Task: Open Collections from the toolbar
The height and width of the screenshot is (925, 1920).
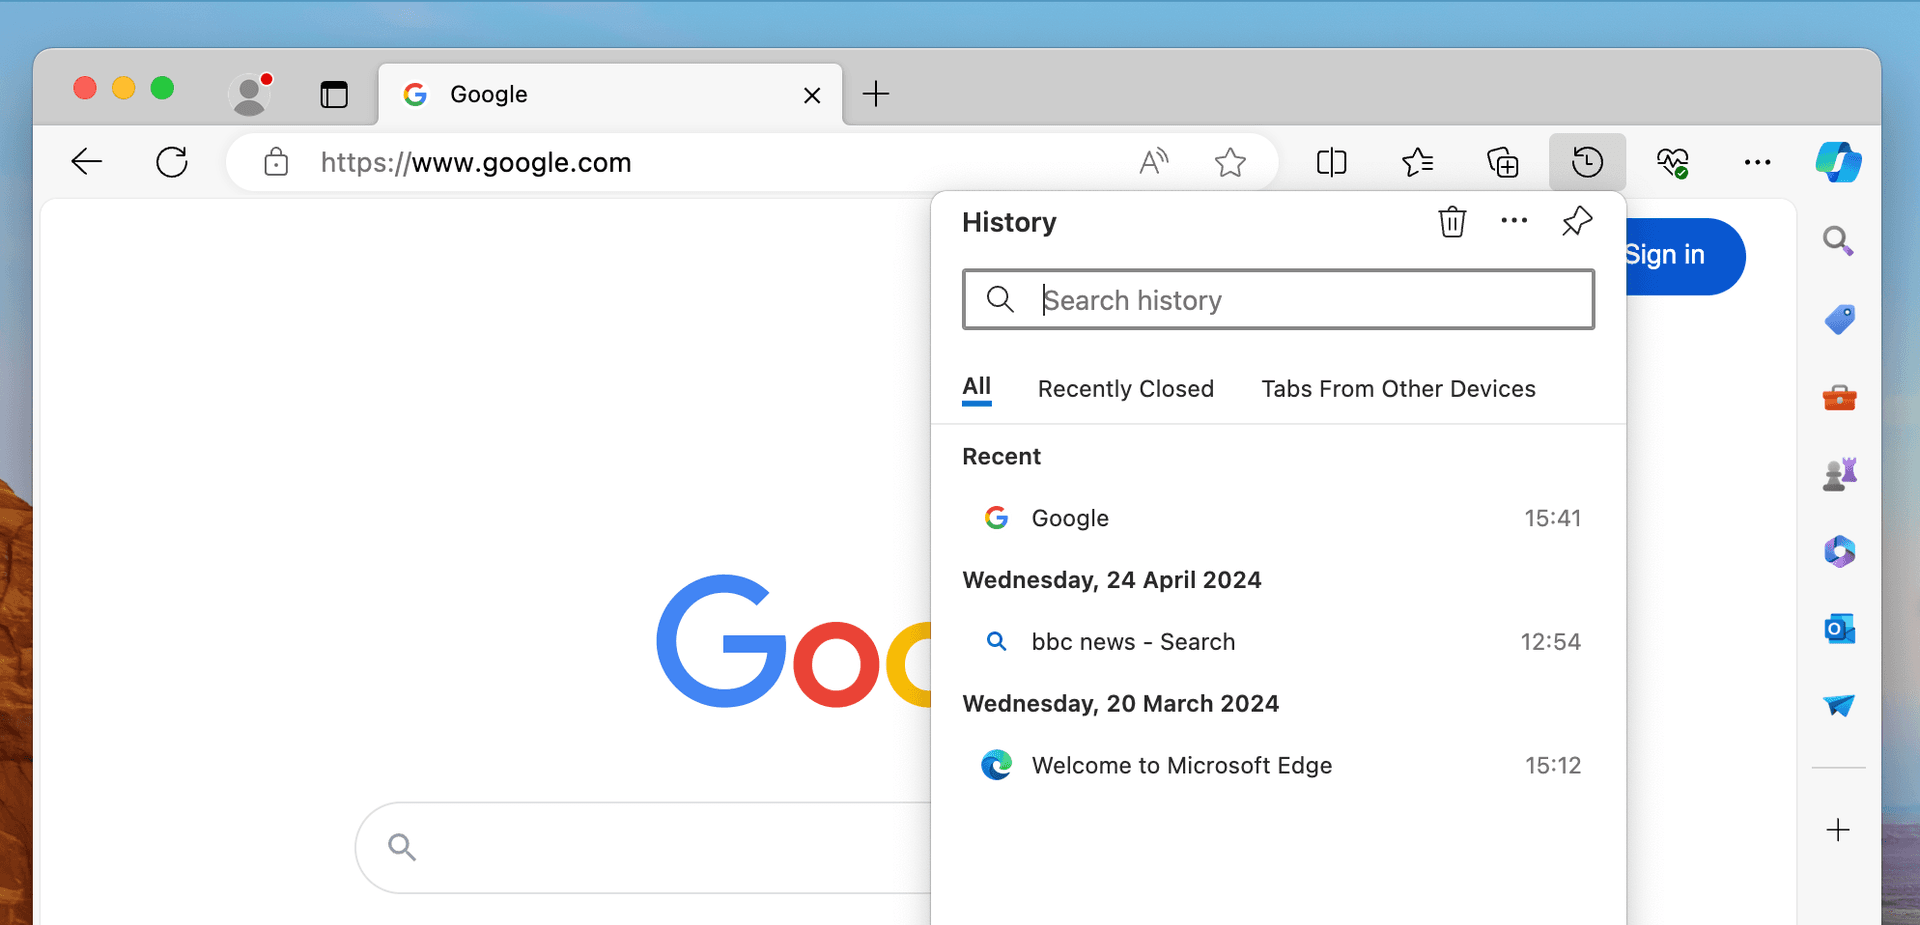Action: [x=1503, y=161]
